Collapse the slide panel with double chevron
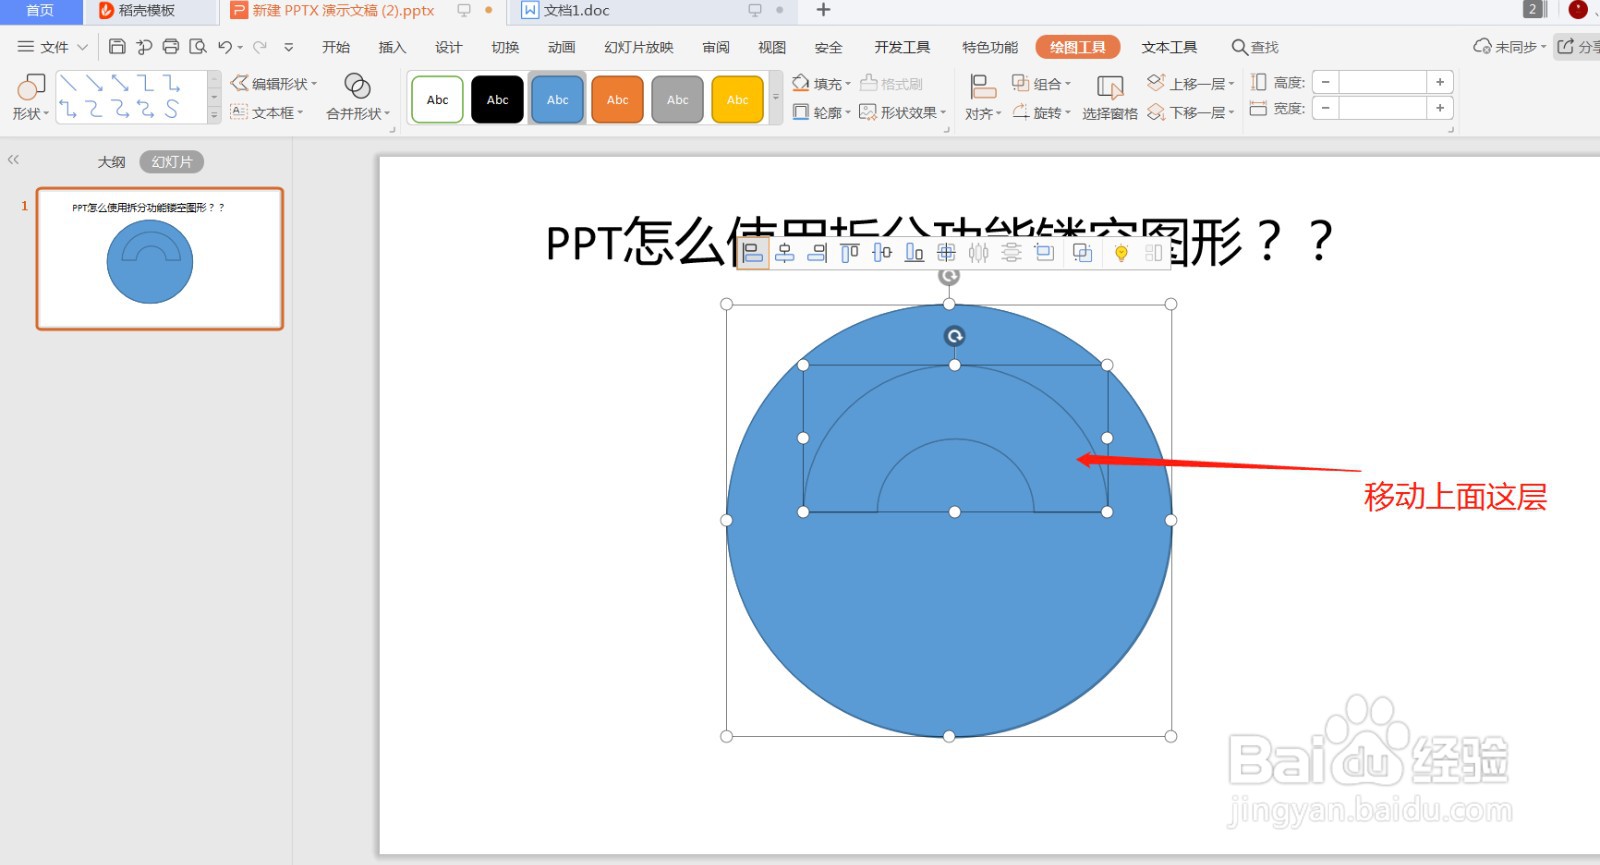Viewport: 1600px width, 865px height. 13,160
